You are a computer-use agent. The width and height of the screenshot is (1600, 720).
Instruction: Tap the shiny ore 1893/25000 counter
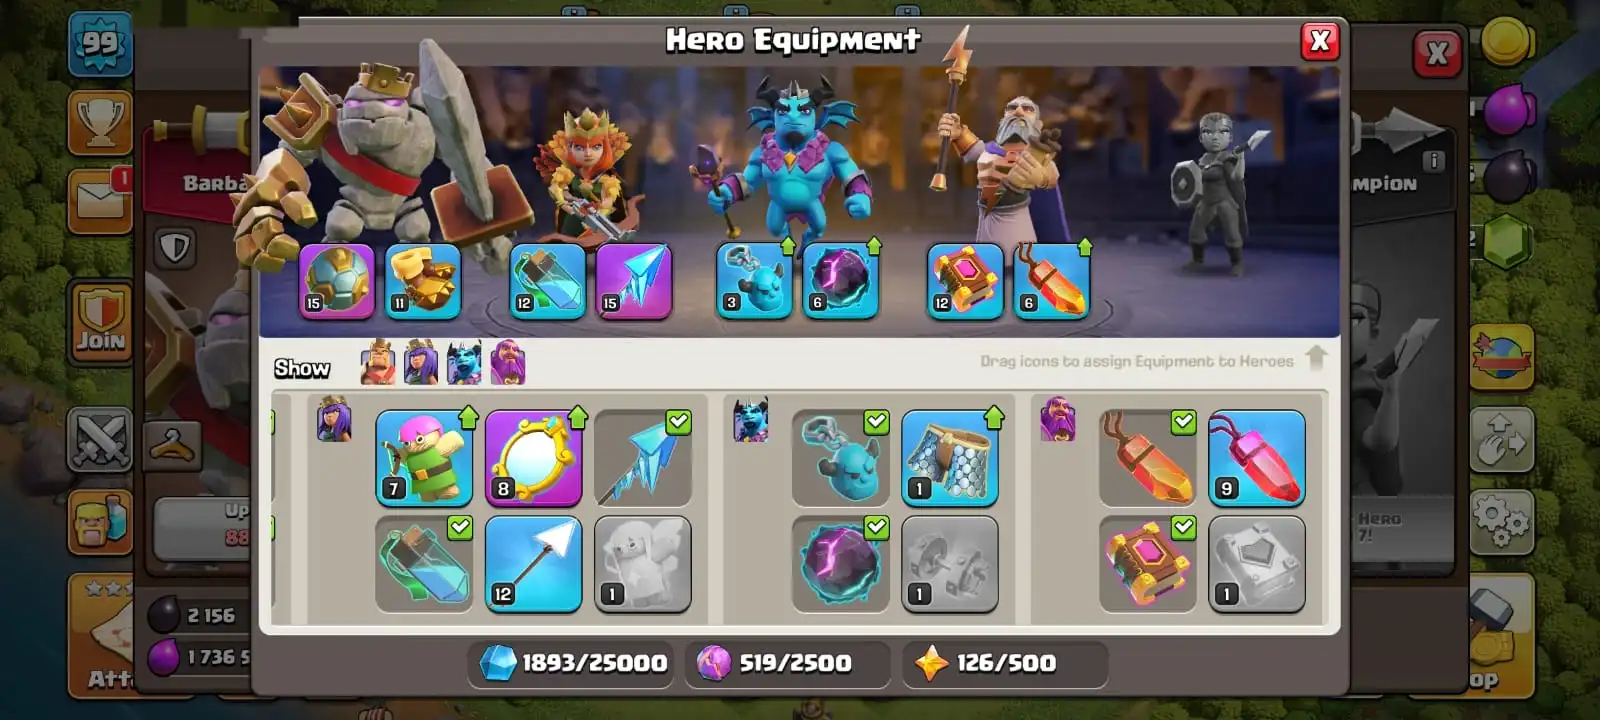[572, 663]
